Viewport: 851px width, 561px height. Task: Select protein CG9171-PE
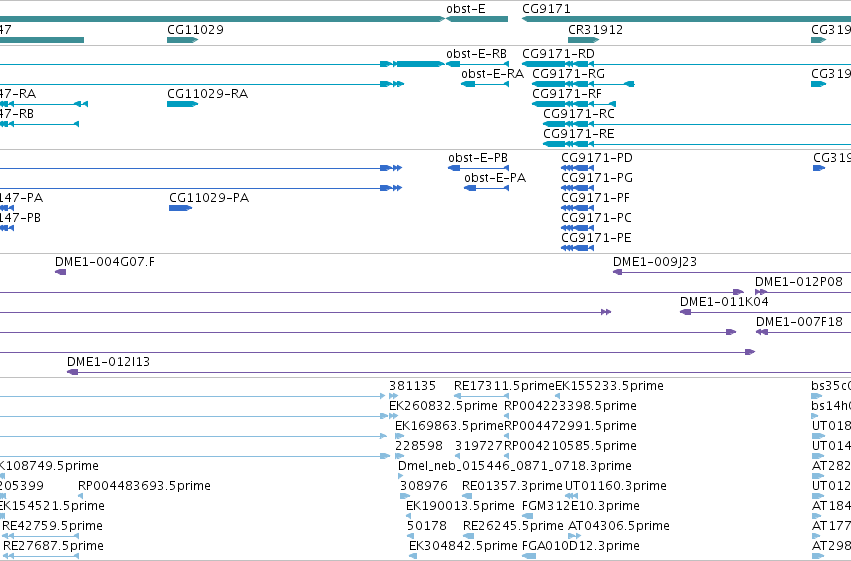point(577,248)
